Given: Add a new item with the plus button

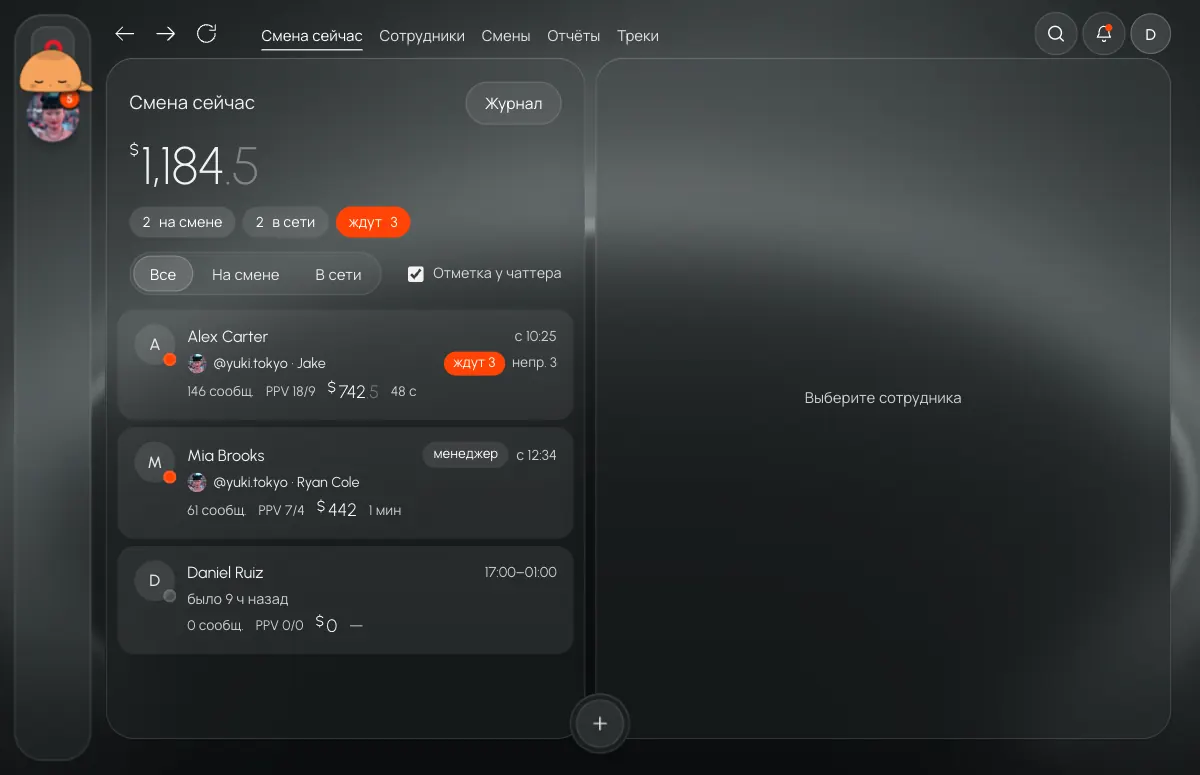Looking at the screenshot, I should pyautogui.click(x=600, y=723).
